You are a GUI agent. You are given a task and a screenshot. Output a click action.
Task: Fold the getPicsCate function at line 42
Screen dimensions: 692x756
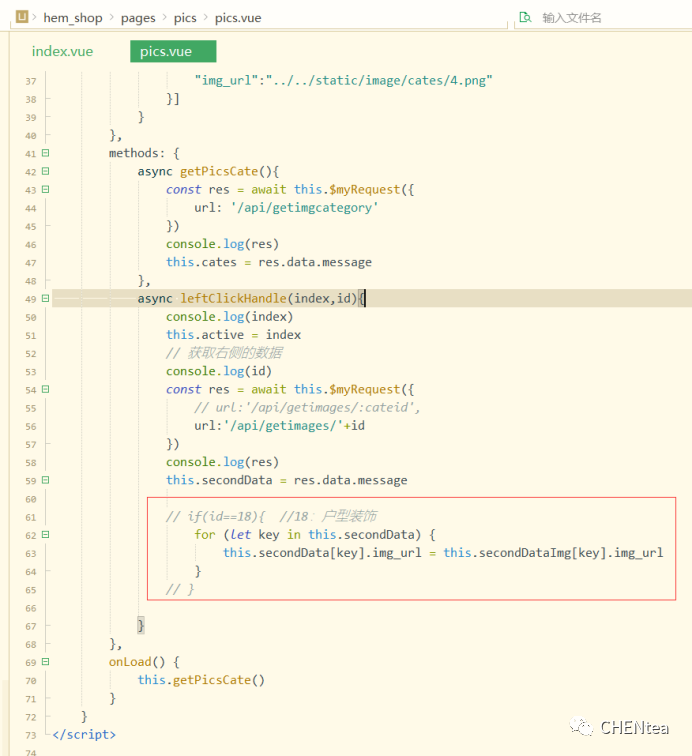click(46, 172)
